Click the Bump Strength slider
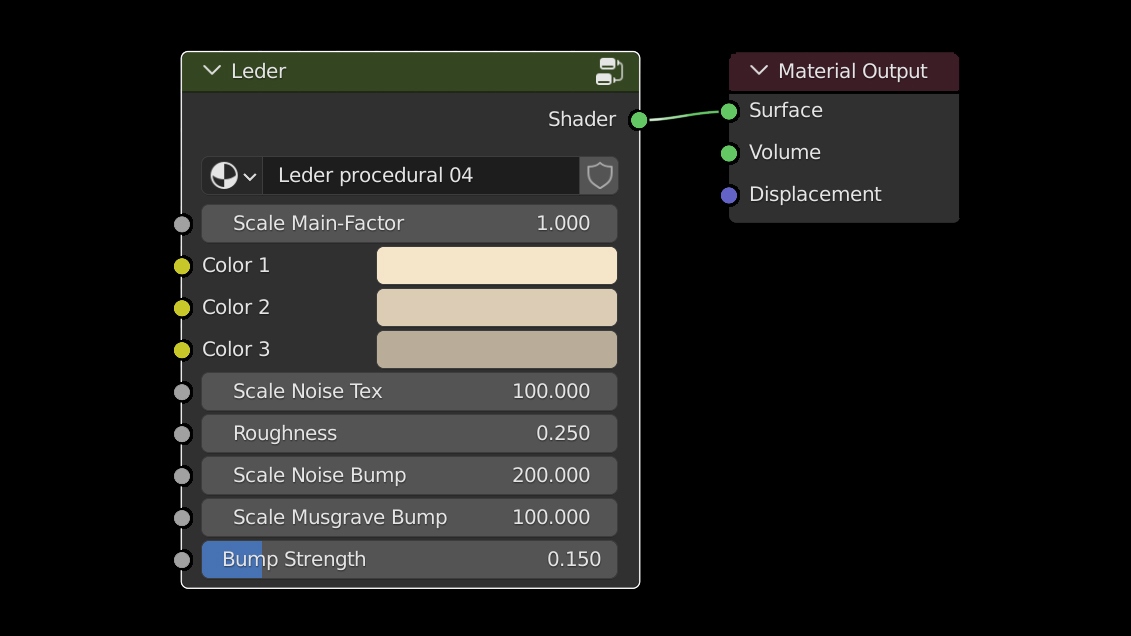Image resolution: width=1131 pixels, height=636 pixels. (409, 560)
